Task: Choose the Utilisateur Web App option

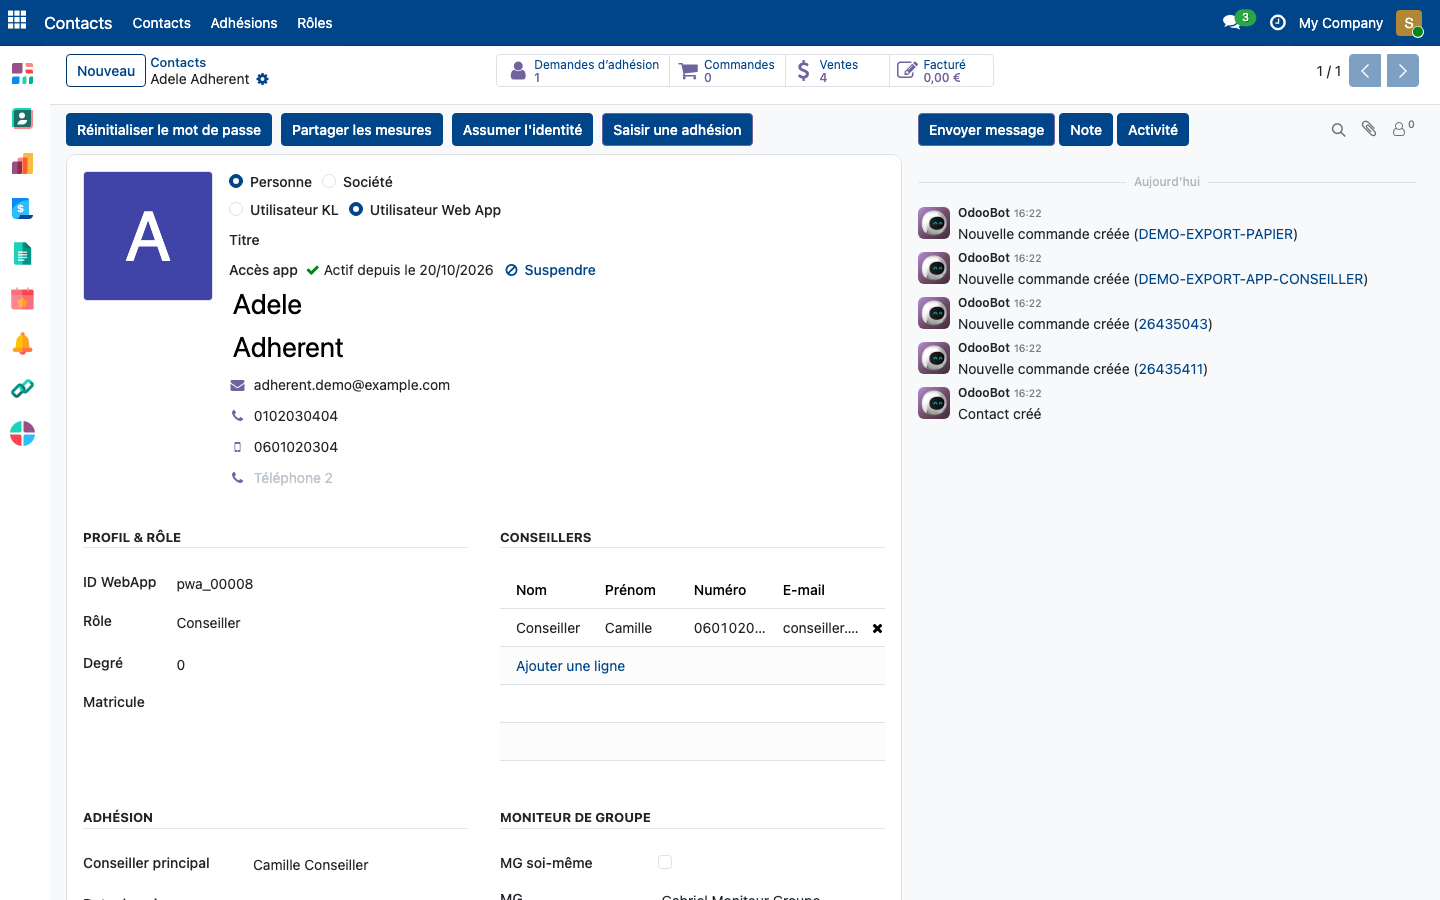Action: coord(356,209)
